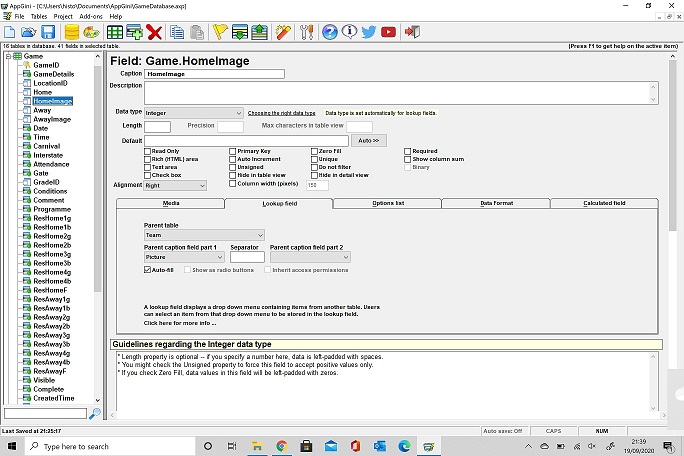Open the Twitter bird icon in toolbar
The image size is (684, 456).
click(369, 32)
